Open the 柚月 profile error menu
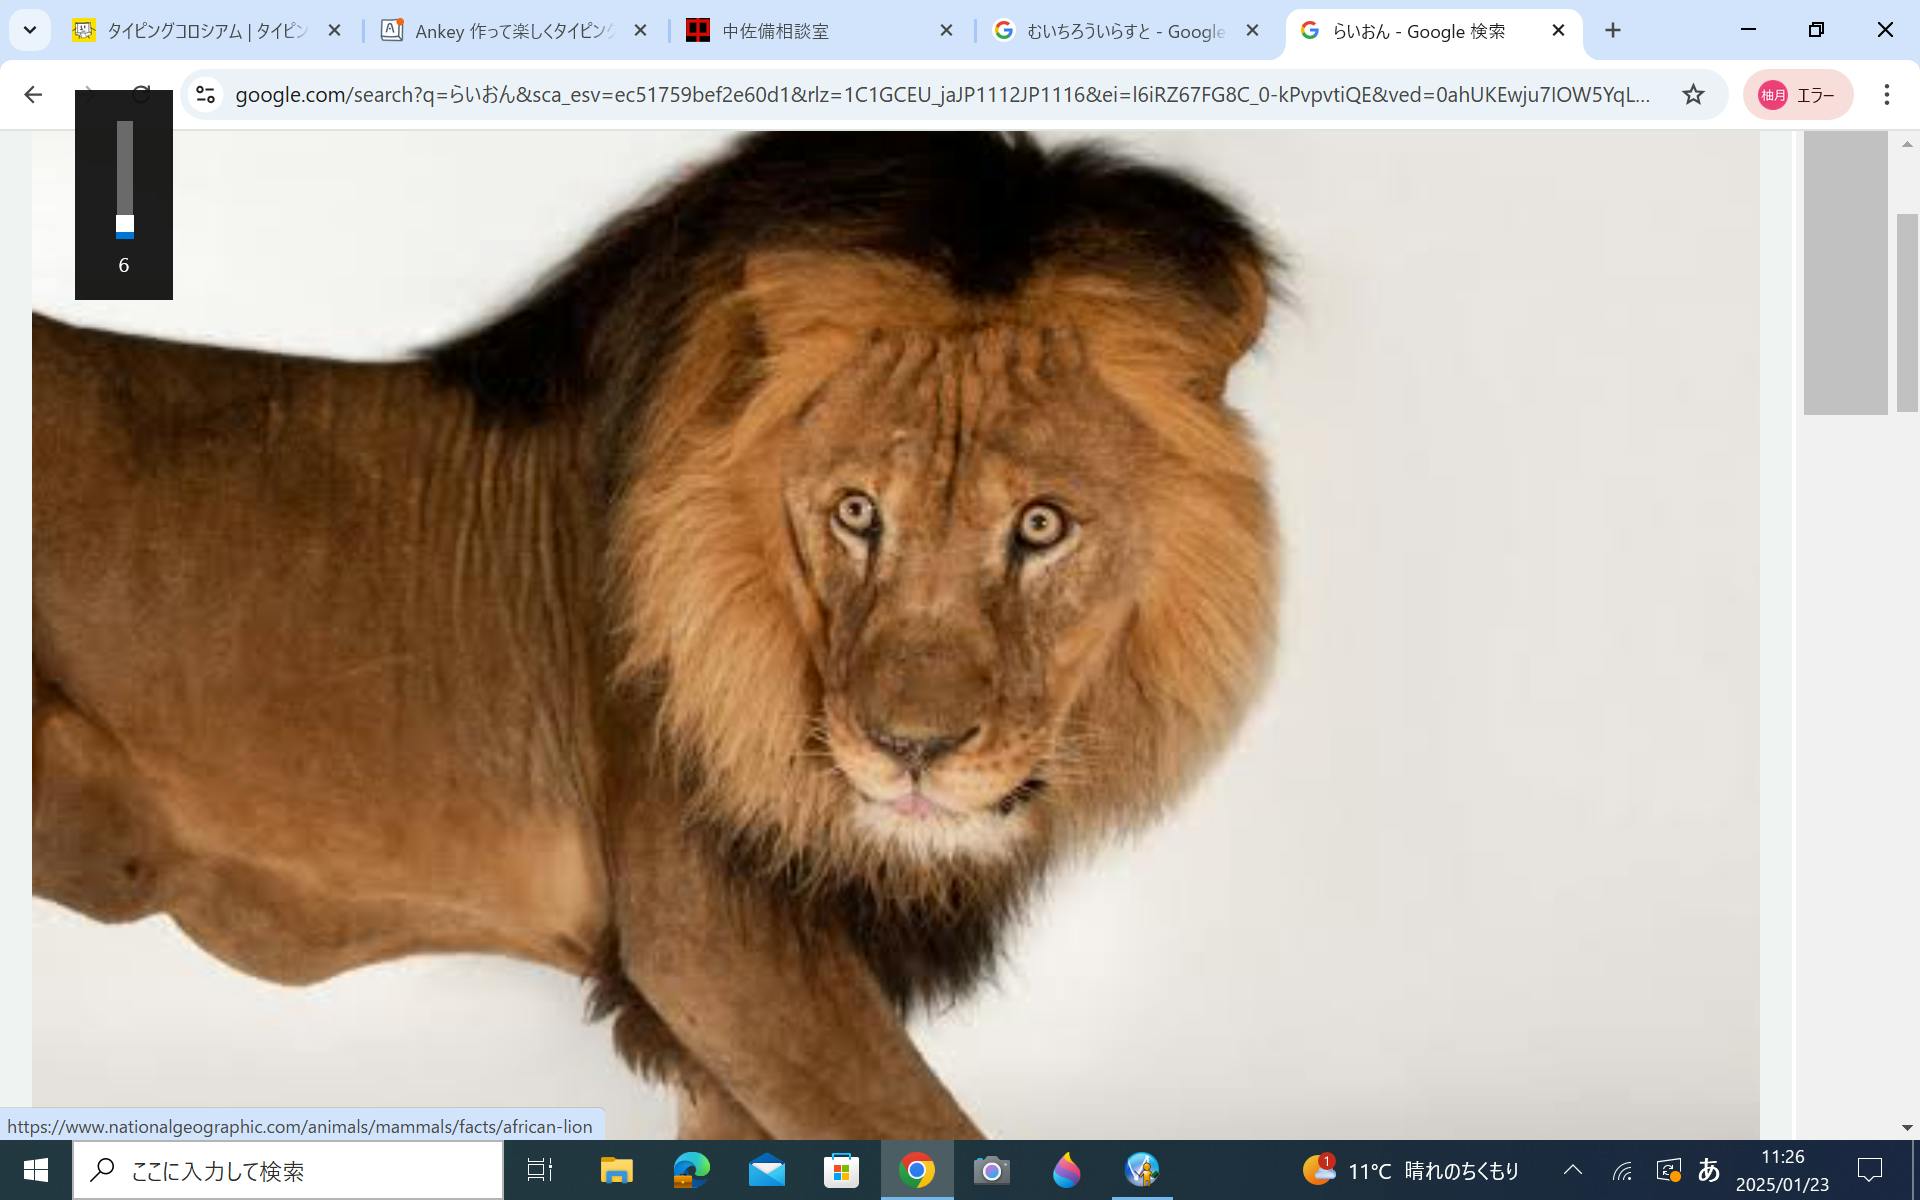The image size is (1920, 1200). click(x=1798, y=95)
